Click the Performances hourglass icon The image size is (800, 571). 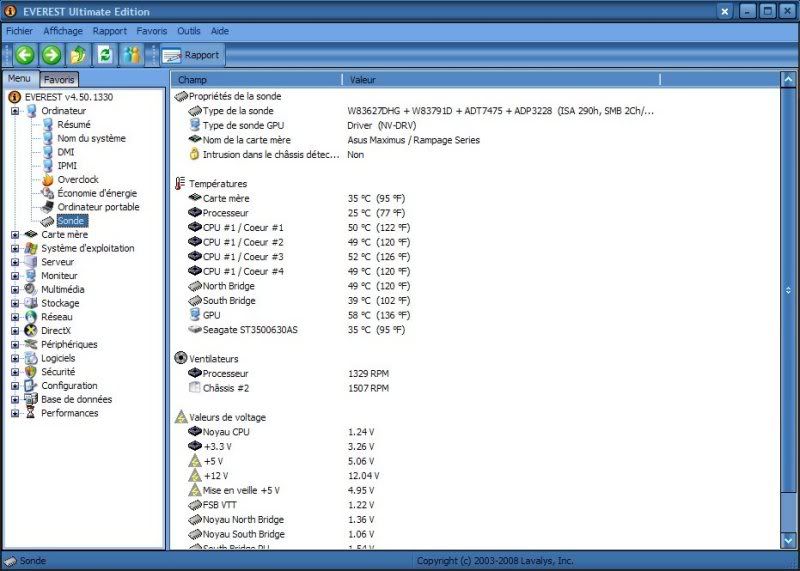point(31,413)
